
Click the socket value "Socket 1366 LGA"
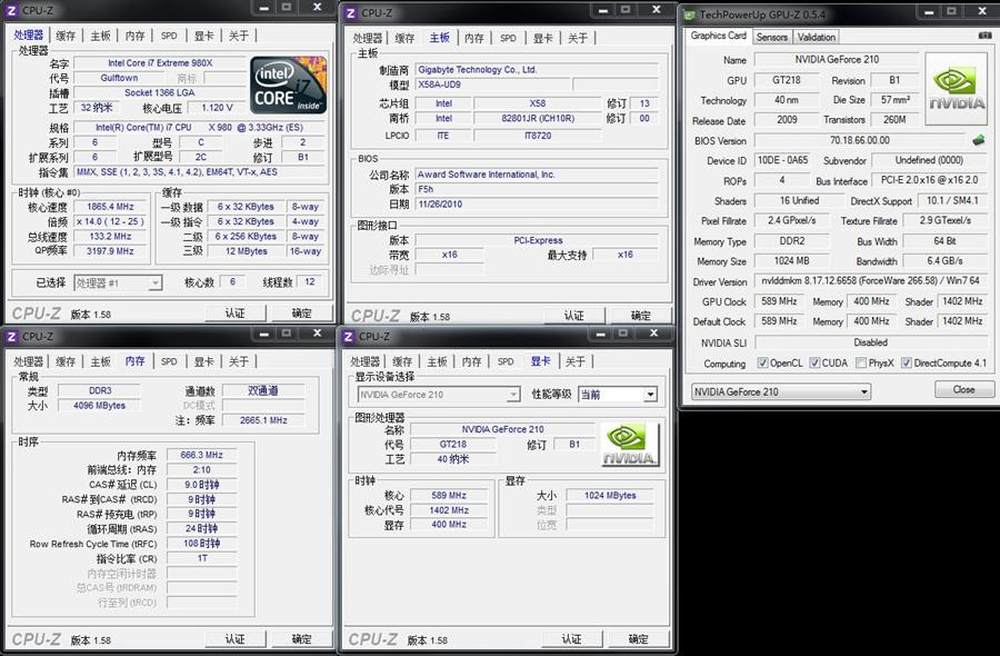(x=160, y=93)
